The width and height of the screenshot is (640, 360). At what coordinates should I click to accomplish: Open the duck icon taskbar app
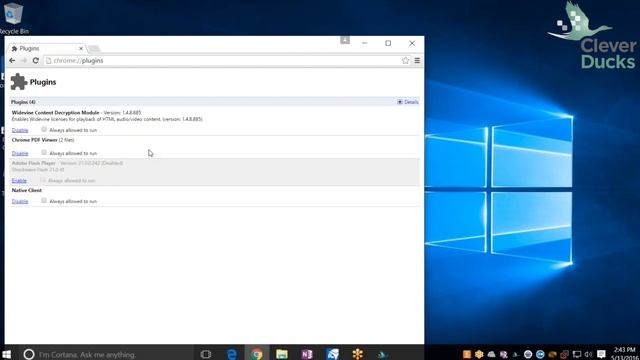382,354
